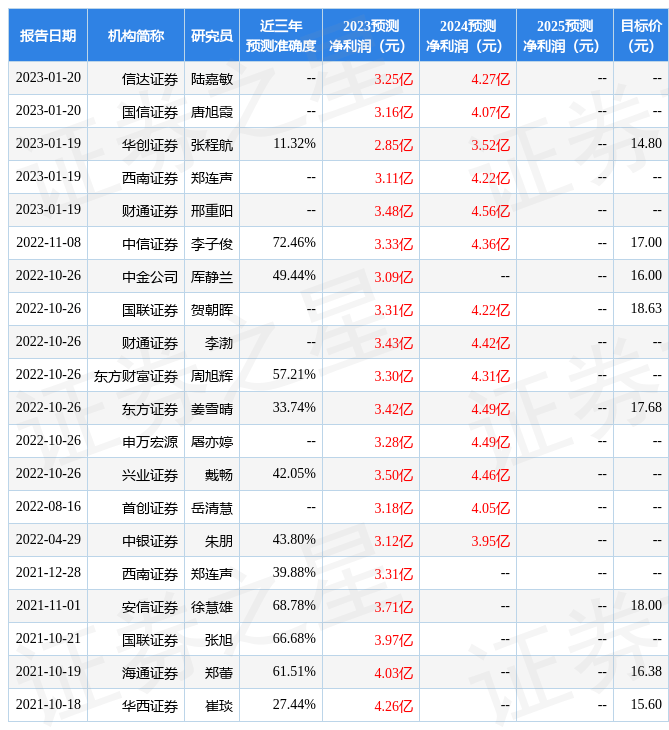The height and width of the screenshot is (730, 669).
Task: Click analyst name 陆嘉敏
Action: [212, 79]
